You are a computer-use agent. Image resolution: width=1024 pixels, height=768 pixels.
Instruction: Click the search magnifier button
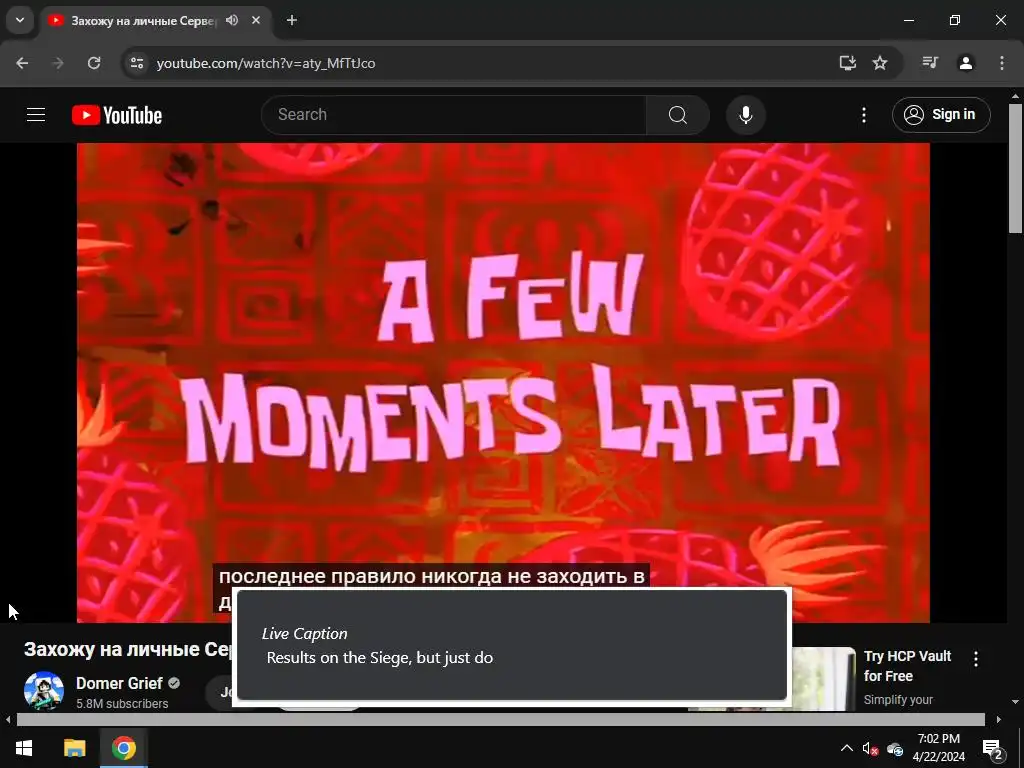678,115
